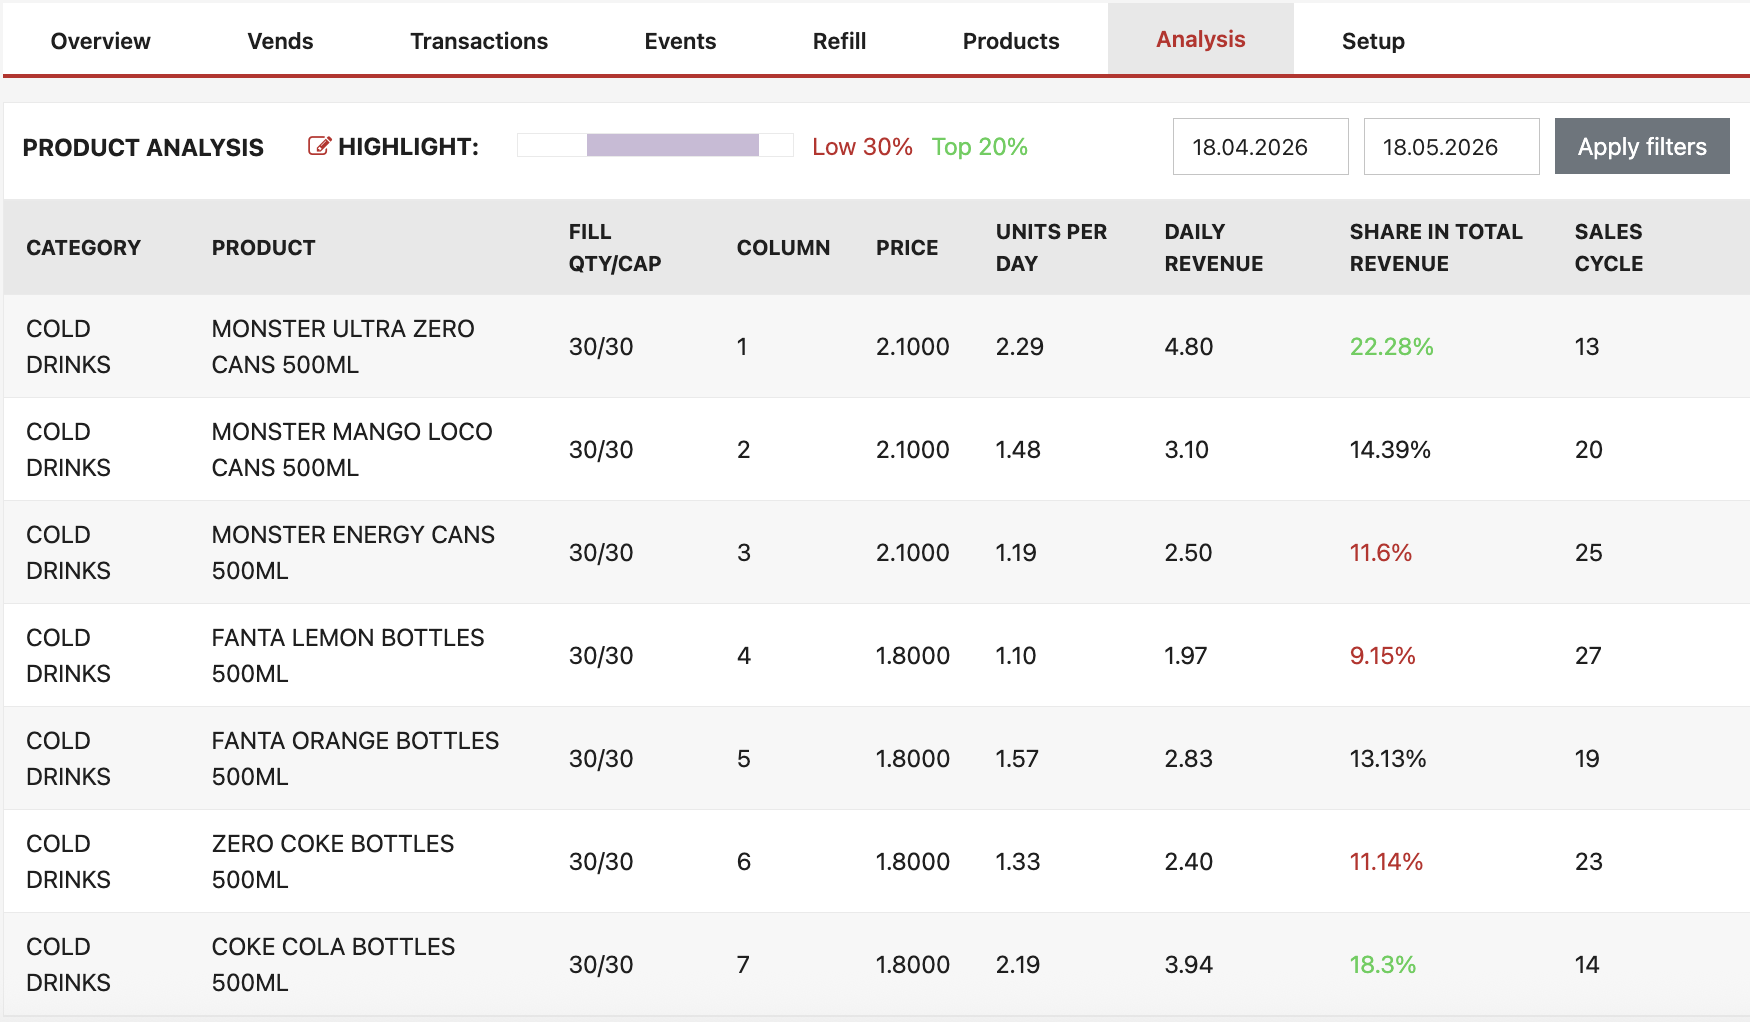Click daily revenue value 1.97
This screenshot has height=1022, width=1750.
pos(1185,656)
